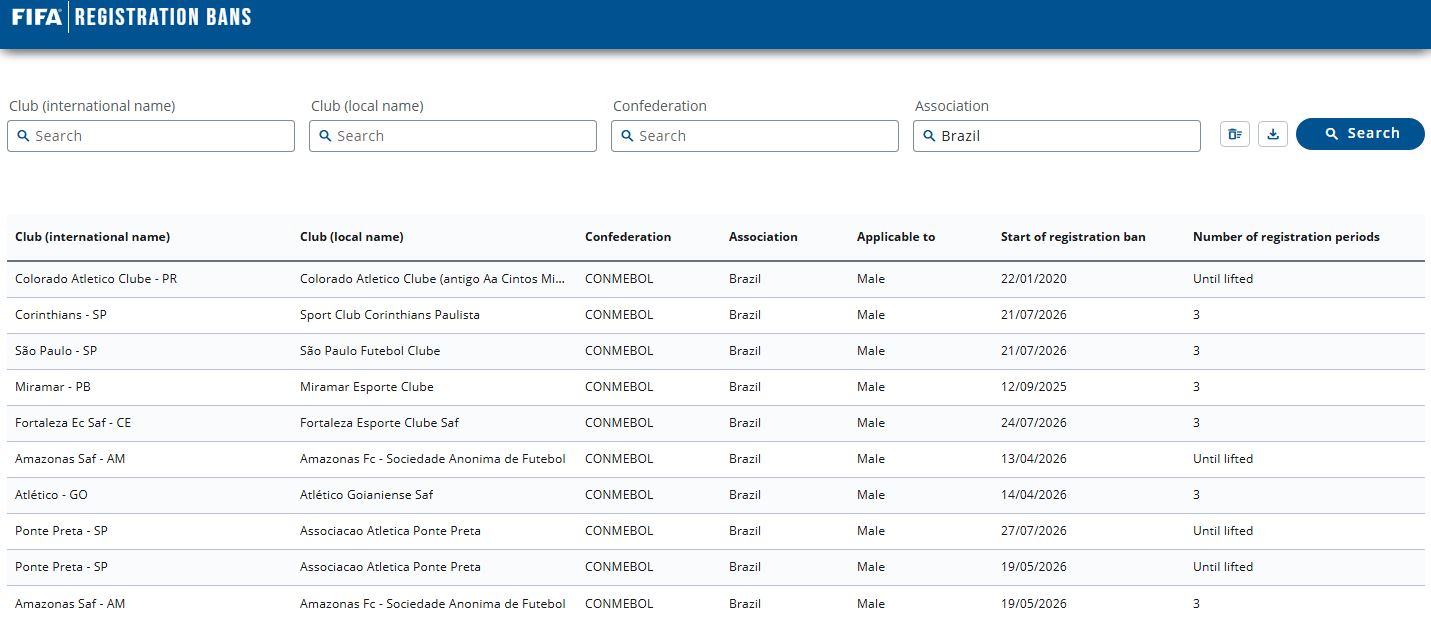Focus the Club (international name) search field
1431x632 pixels.
pyautogui.click(x=151, y=136)
